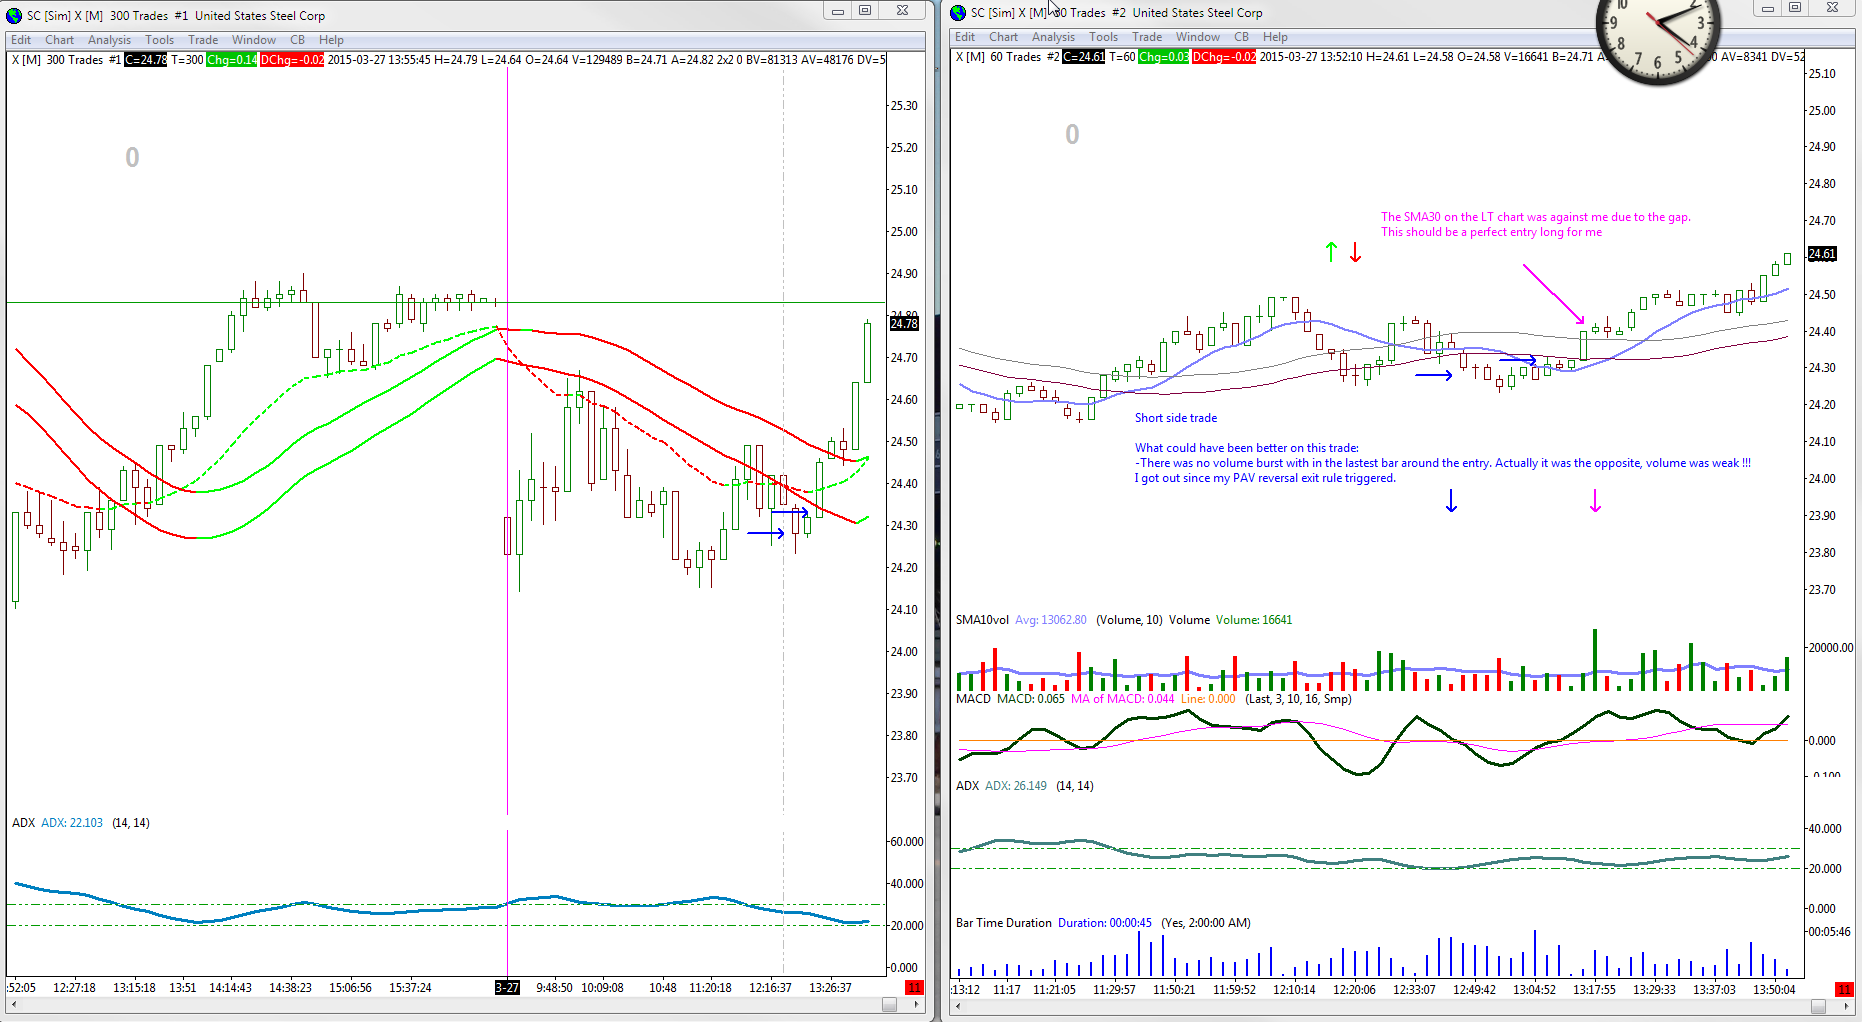Click 'What could have been better on this trade:' note
The height and width of the screenshot is (1022, 1862).
tap(1246, 448)
